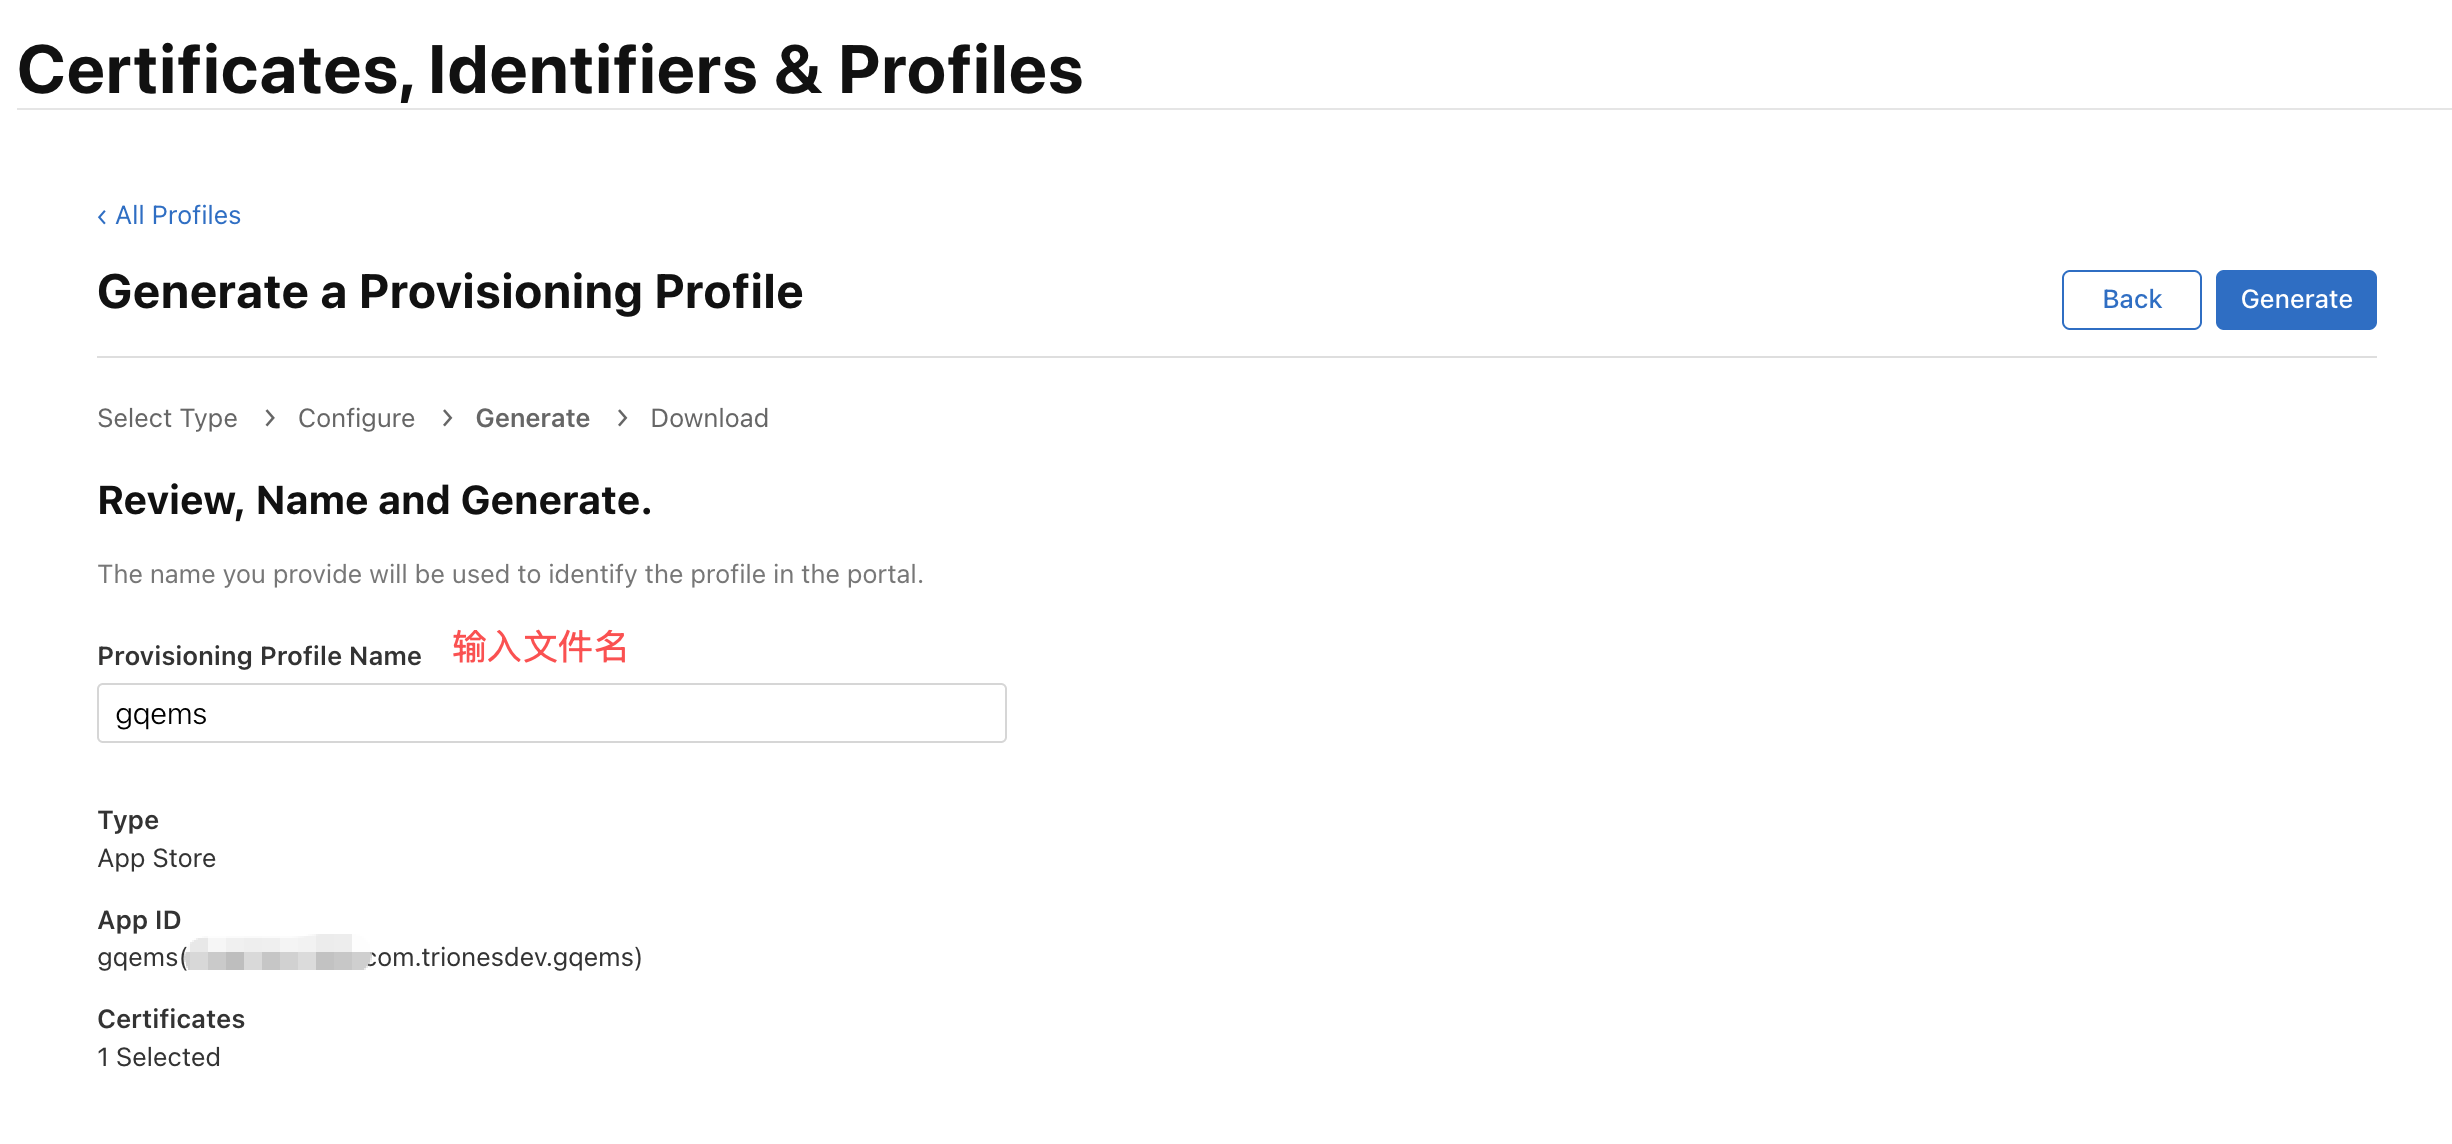
Task: Select the Select Type breadcrumb step
Action: pyautogui.click(x=167, y=418)
